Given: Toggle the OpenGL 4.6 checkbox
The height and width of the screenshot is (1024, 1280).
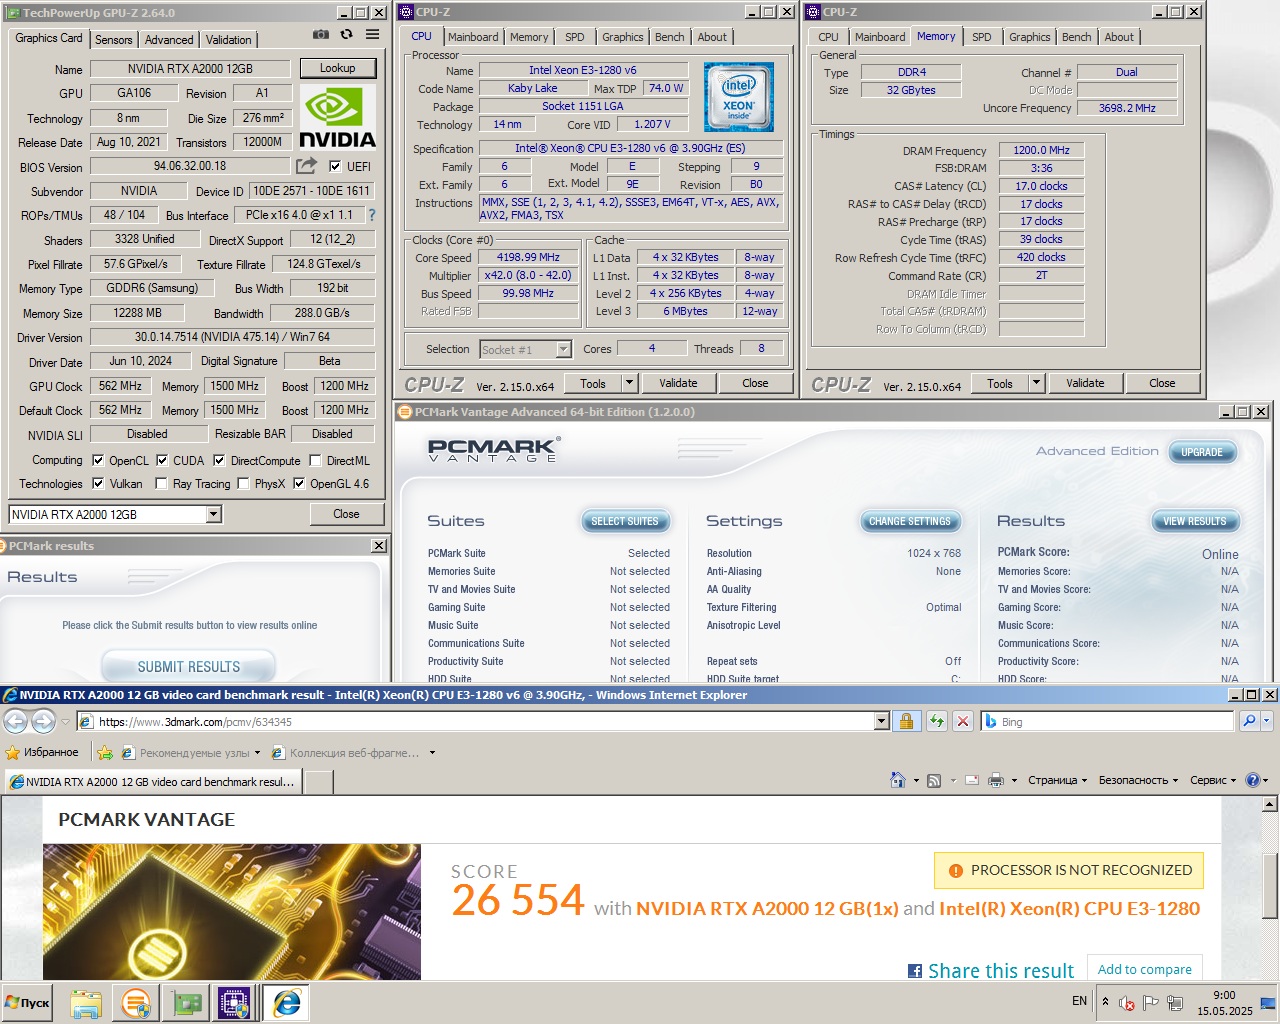Looking at the screenshot, I should point(298,484).
